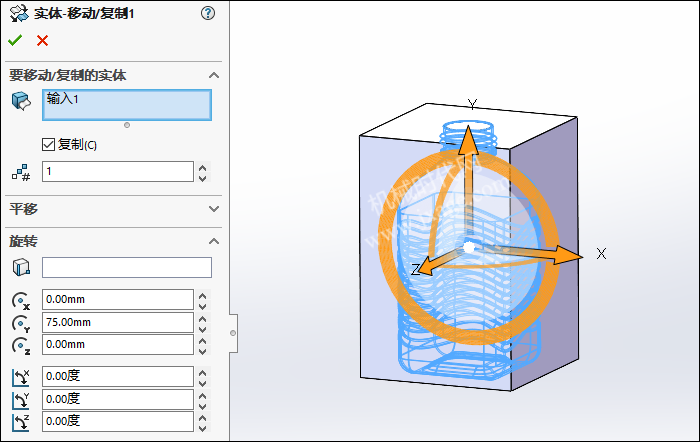
Task: Expand the 平移 translate section
Action: coord(214,209)
